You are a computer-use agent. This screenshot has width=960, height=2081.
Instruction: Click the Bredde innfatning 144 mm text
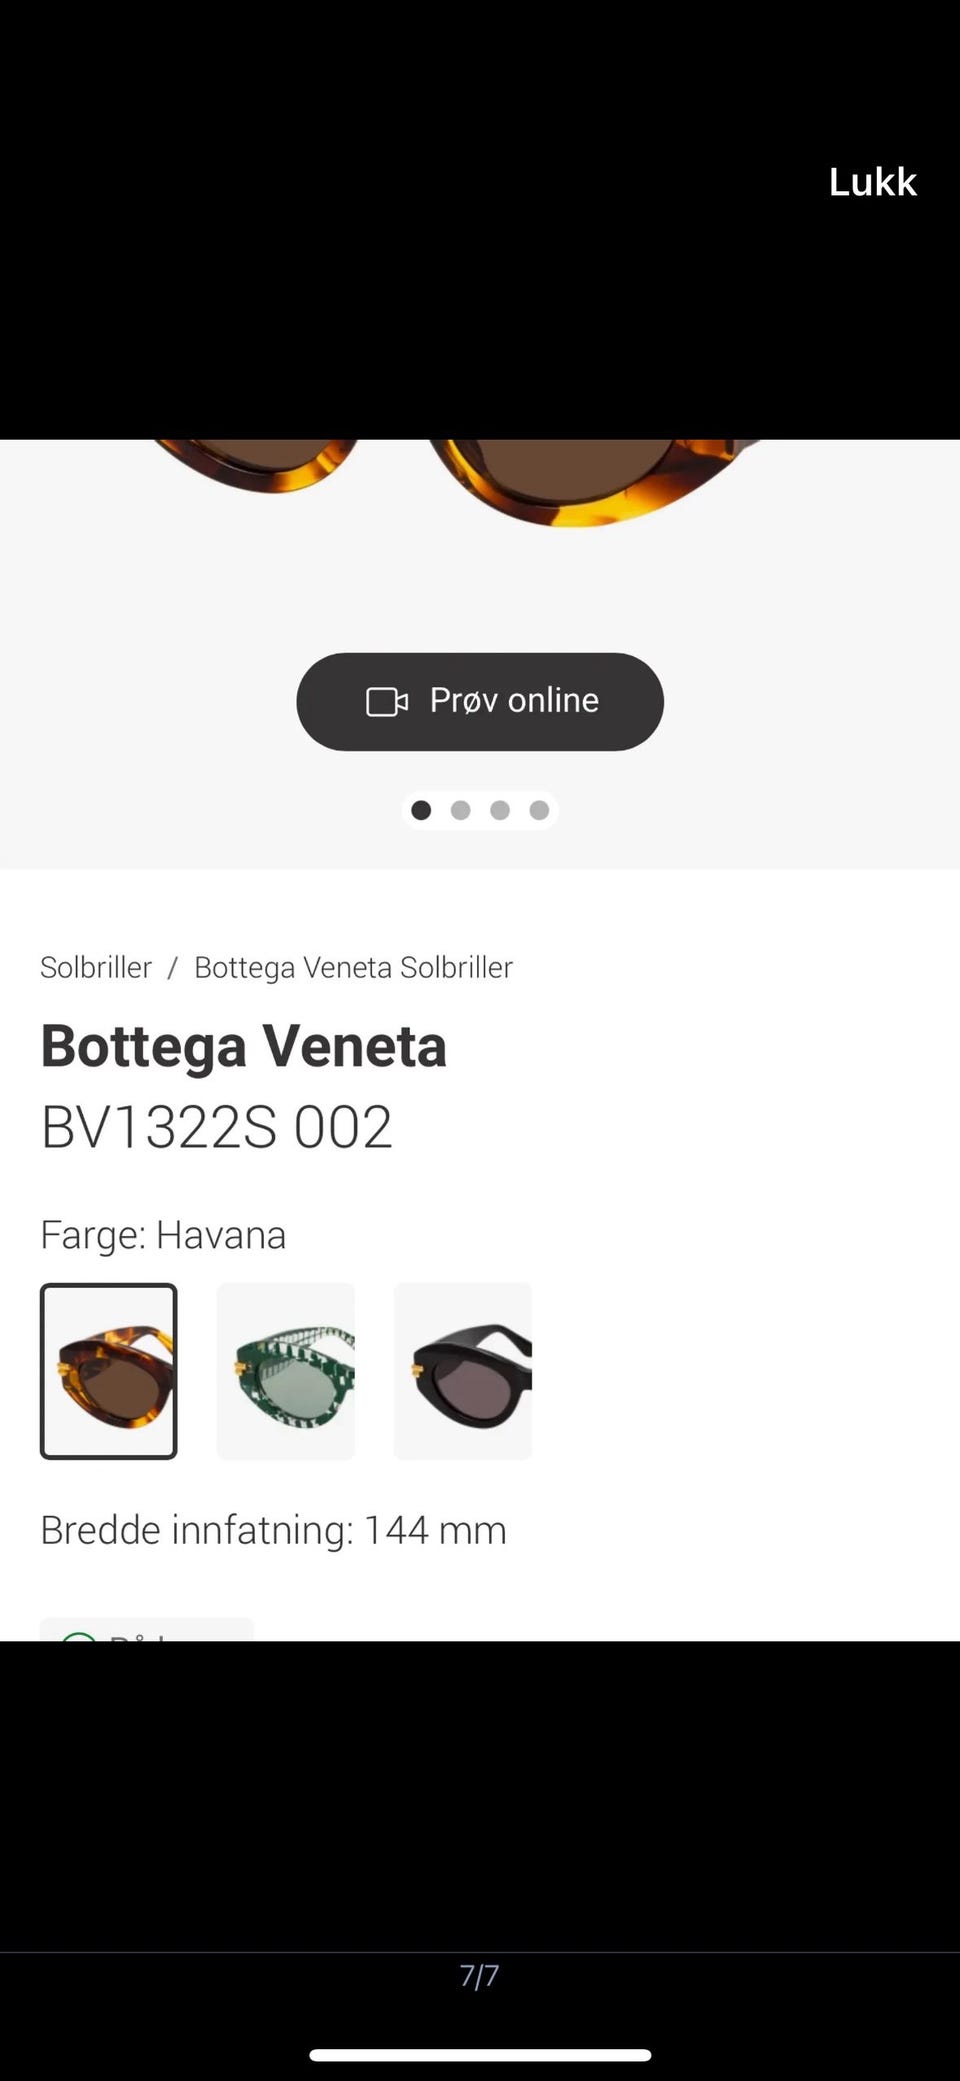pyautogui.click(x=273, y=1530)
